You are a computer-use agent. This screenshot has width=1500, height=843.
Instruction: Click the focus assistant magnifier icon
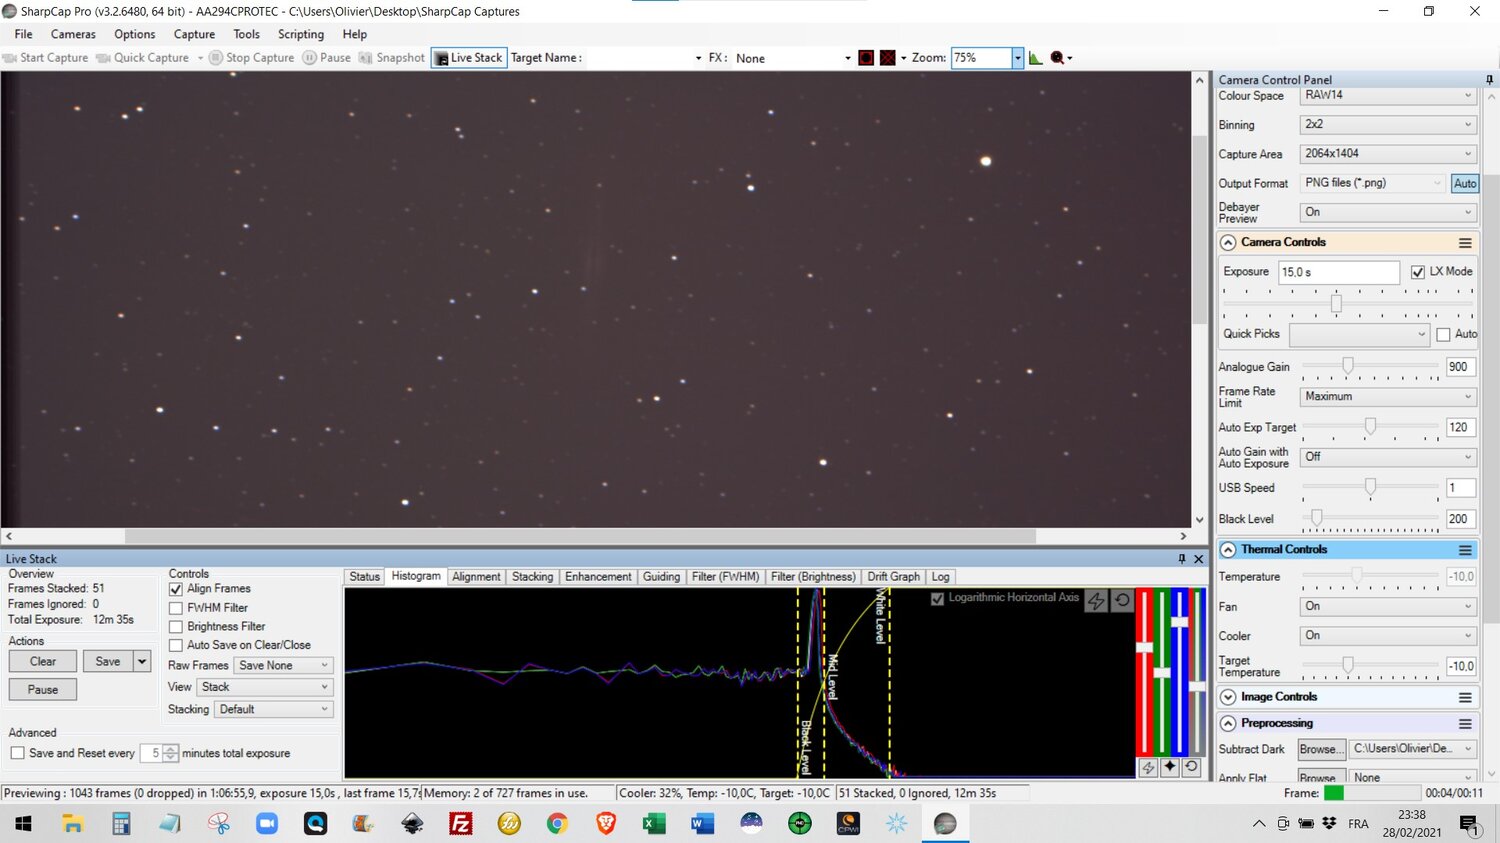[1057, 58]
